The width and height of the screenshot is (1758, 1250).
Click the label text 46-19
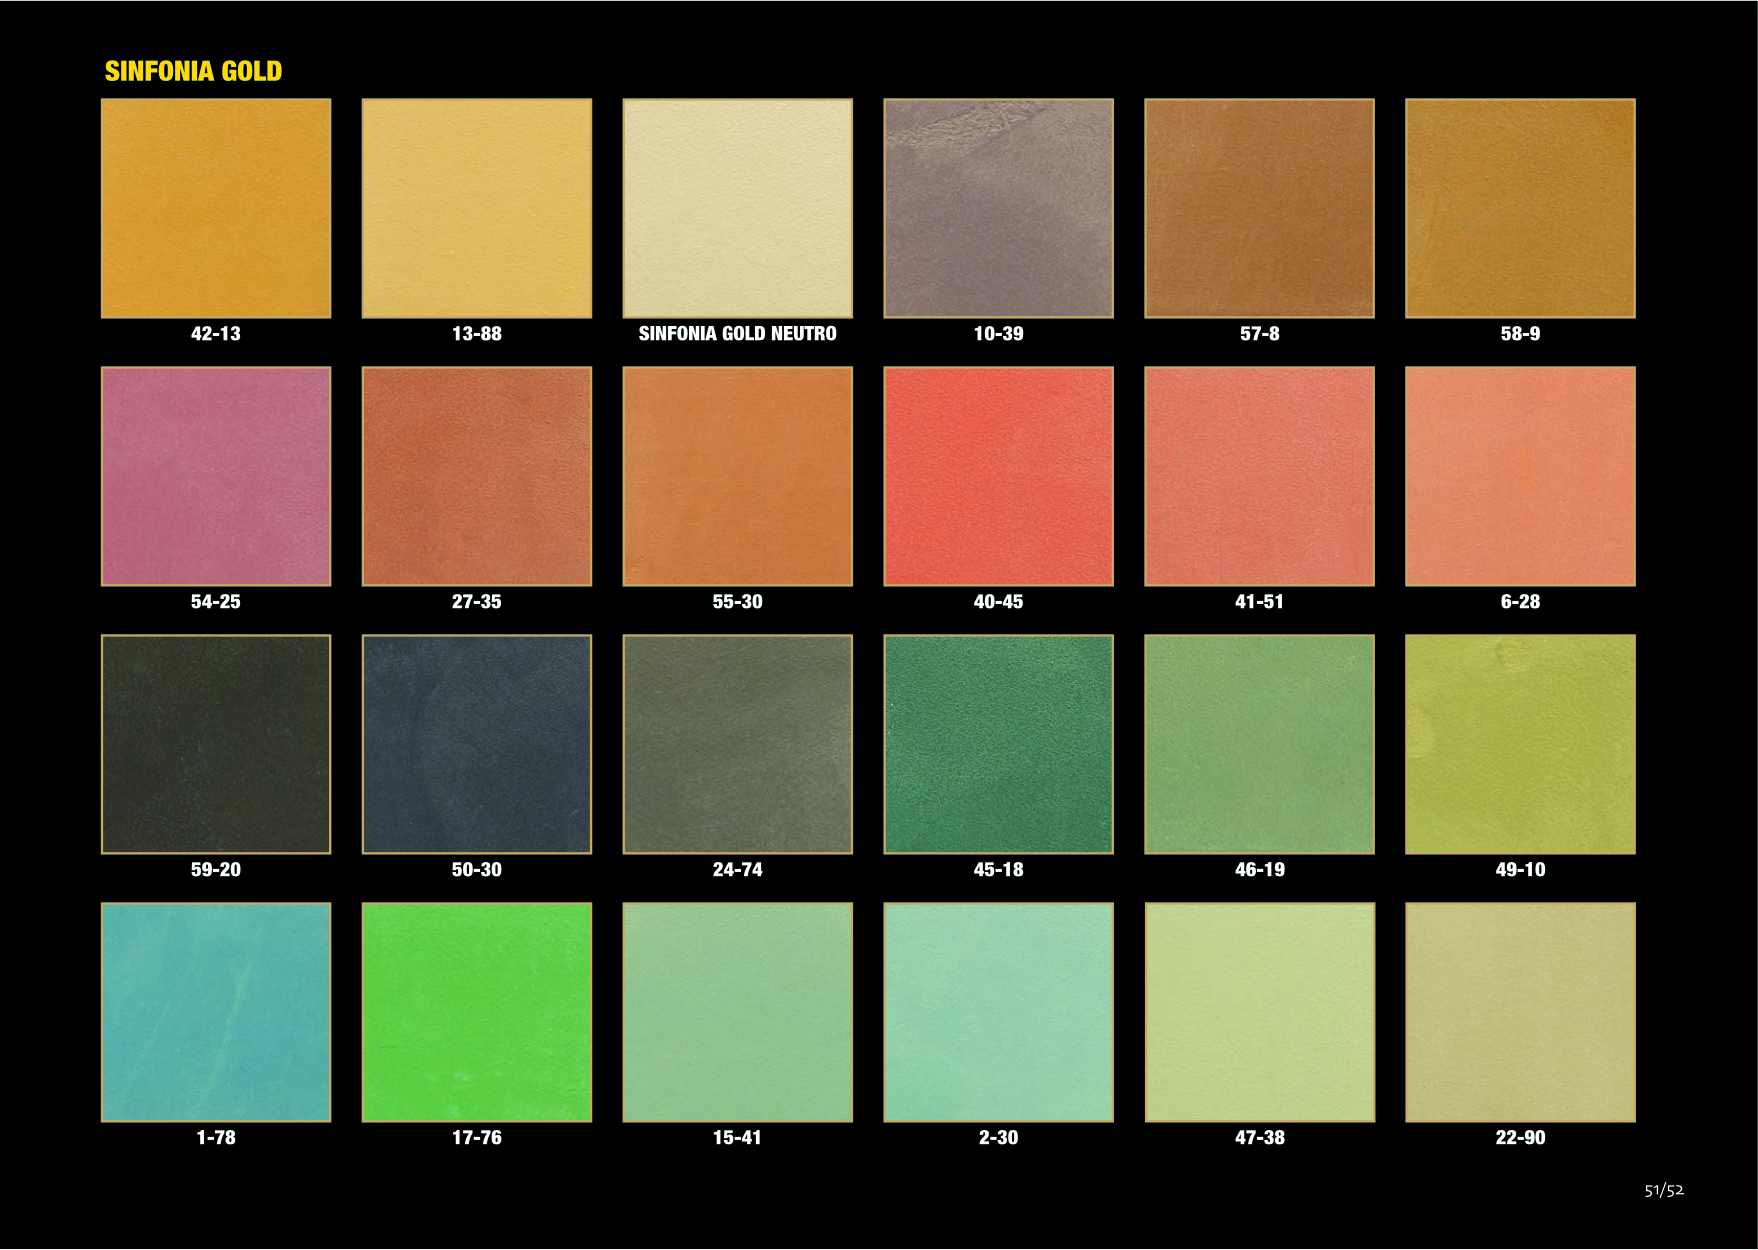(1260, 870)
